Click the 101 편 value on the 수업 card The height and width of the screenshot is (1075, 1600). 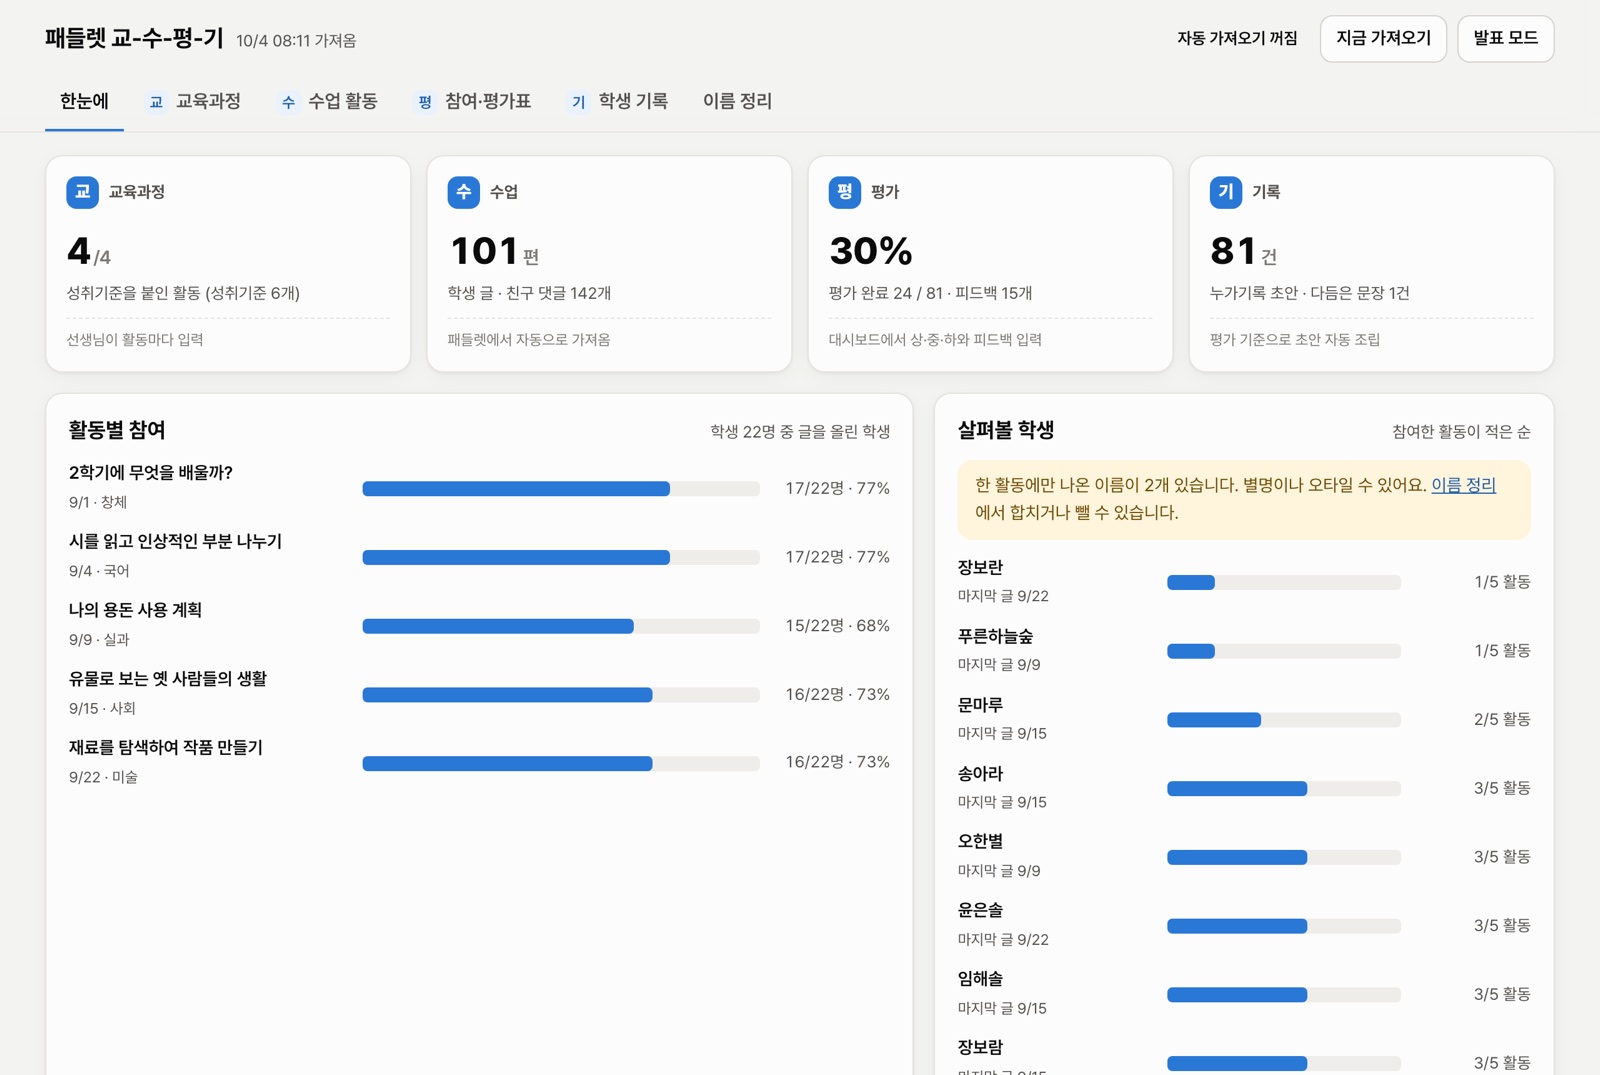pyautogui.click(x=495, y=251)
